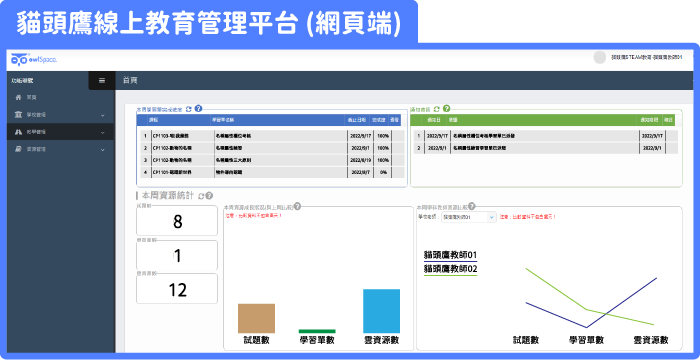
Task: Refresh the 本周資源統計 section
Action: (x=201, y=196)
